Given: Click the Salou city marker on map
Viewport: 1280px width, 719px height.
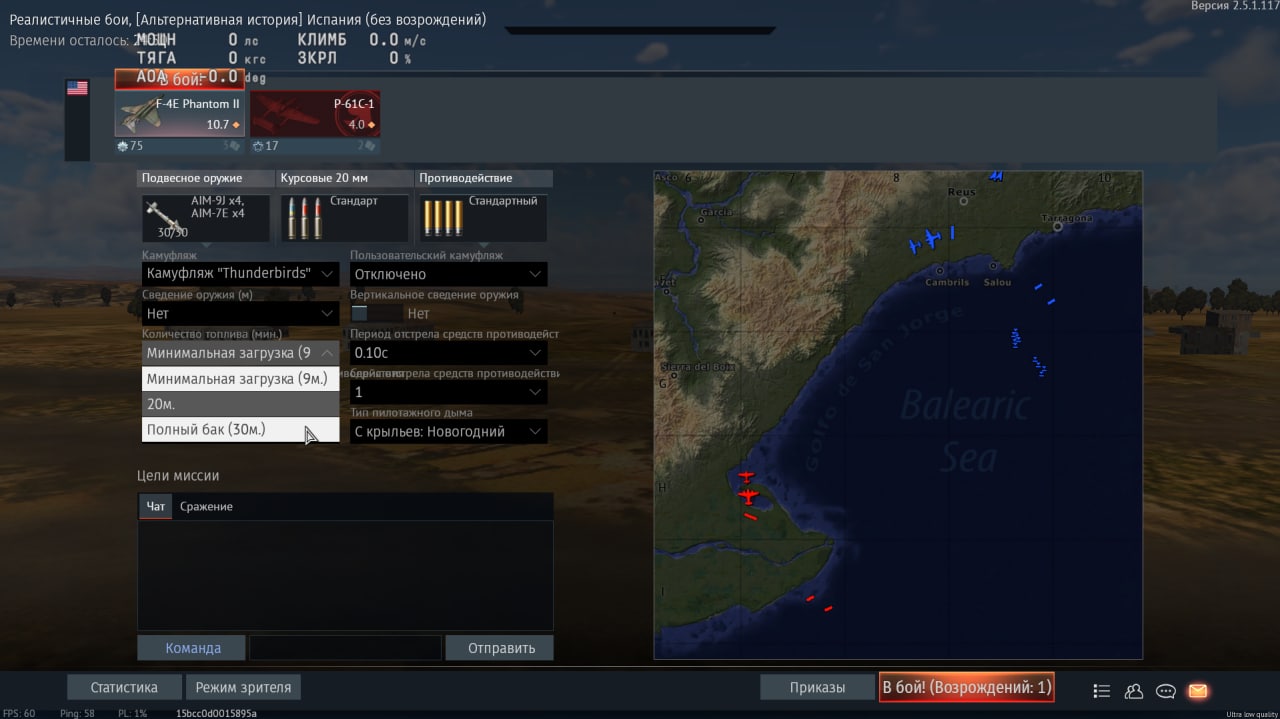Looking at the screenshot, I should coord(993,266).
